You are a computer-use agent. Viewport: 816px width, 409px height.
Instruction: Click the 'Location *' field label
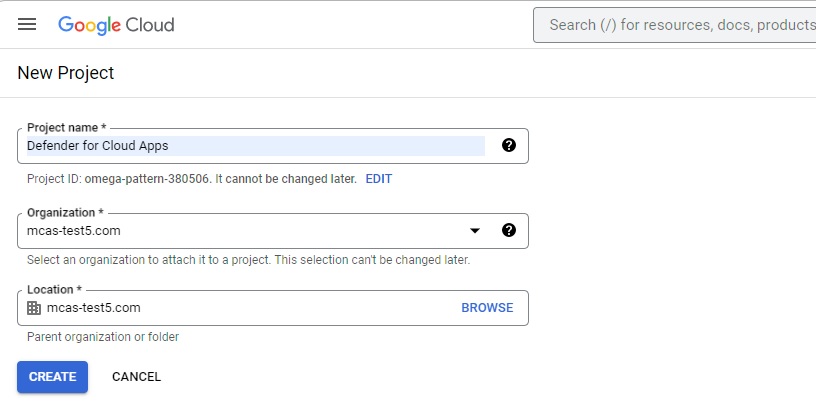coord(54,290)
